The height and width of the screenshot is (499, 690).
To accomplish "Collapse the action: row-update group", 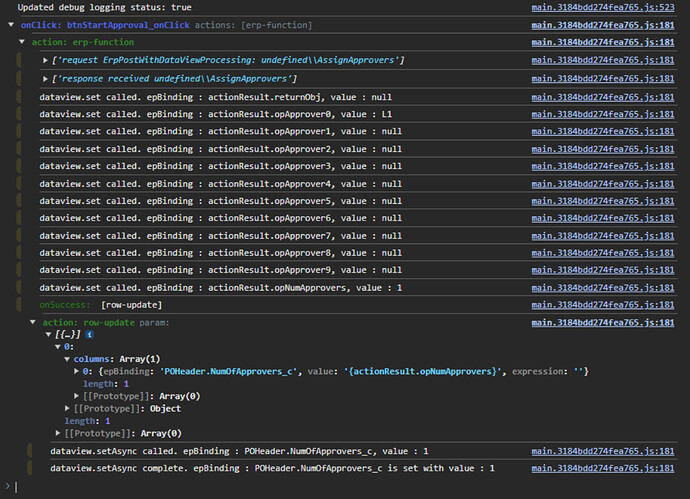I will coord(33,323).
